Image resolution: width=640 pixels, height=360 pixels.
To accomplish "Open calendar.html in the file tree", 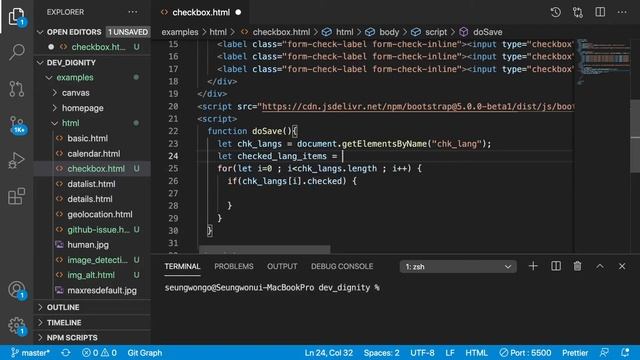I will click(94, 153).
